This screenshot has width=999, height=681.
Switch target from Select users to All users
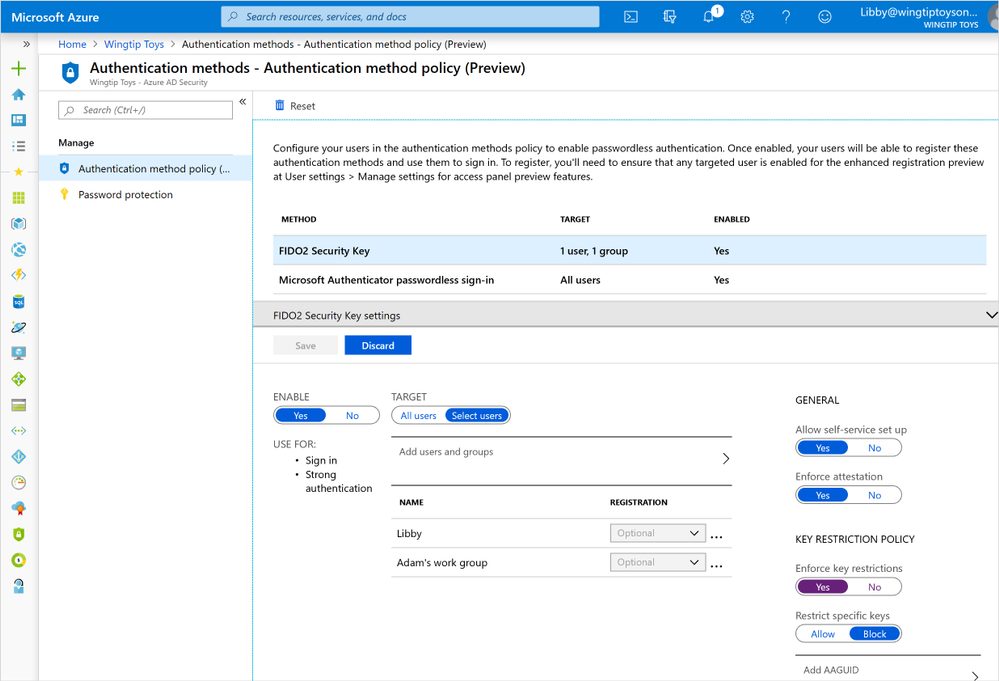pos(418,415)
